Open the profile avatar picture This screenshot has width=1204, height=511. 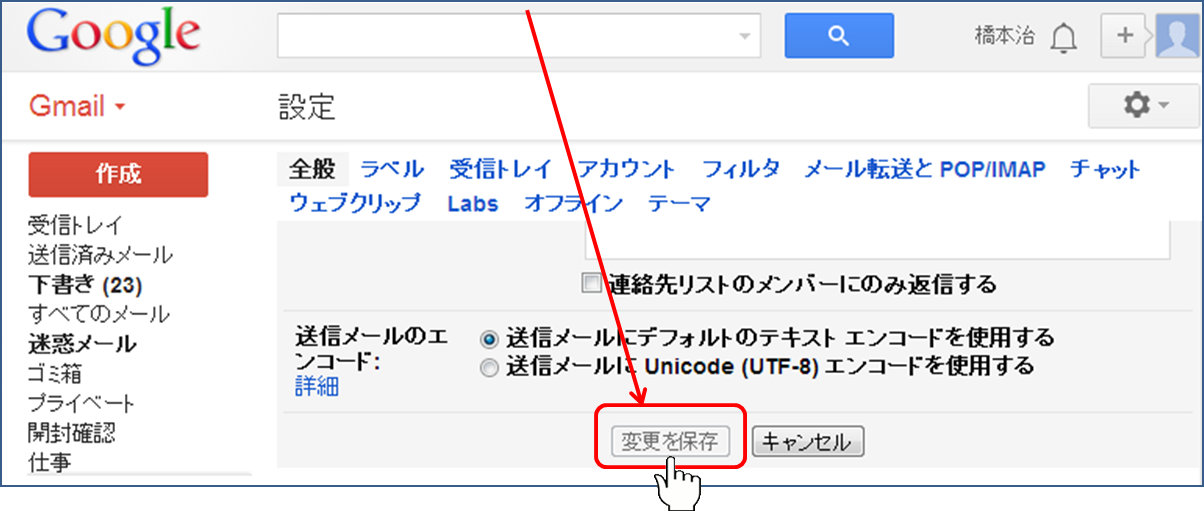coord(1177,36)
